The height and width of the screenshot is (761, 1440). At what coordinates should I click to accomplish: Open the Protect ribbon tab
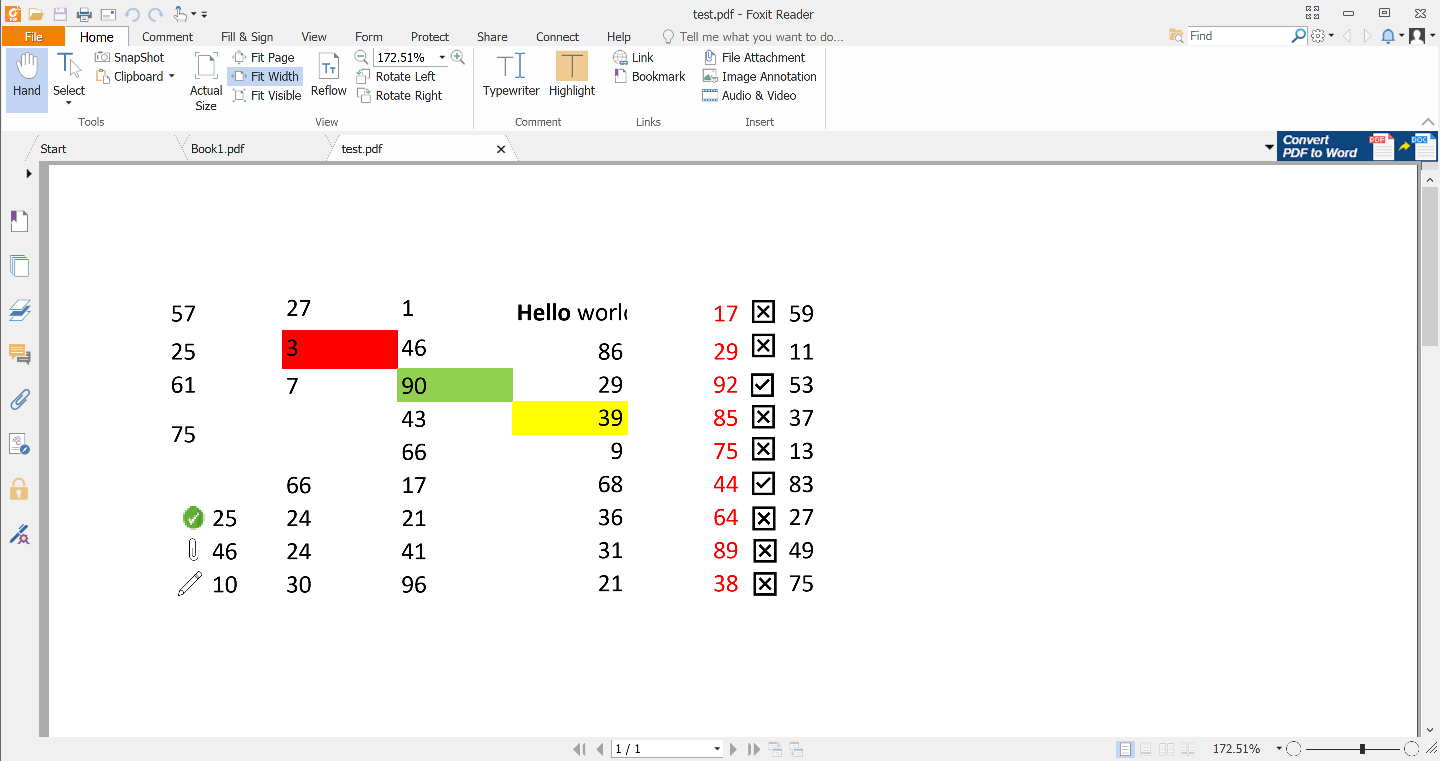tap(429, 37)
